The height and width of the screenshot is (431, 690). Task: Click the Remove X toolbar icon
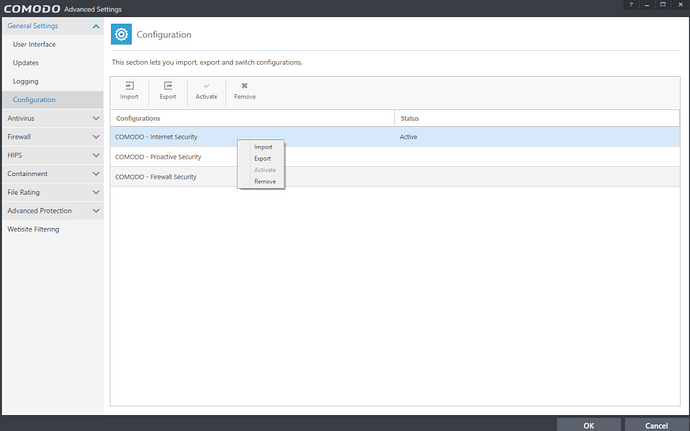245,86
